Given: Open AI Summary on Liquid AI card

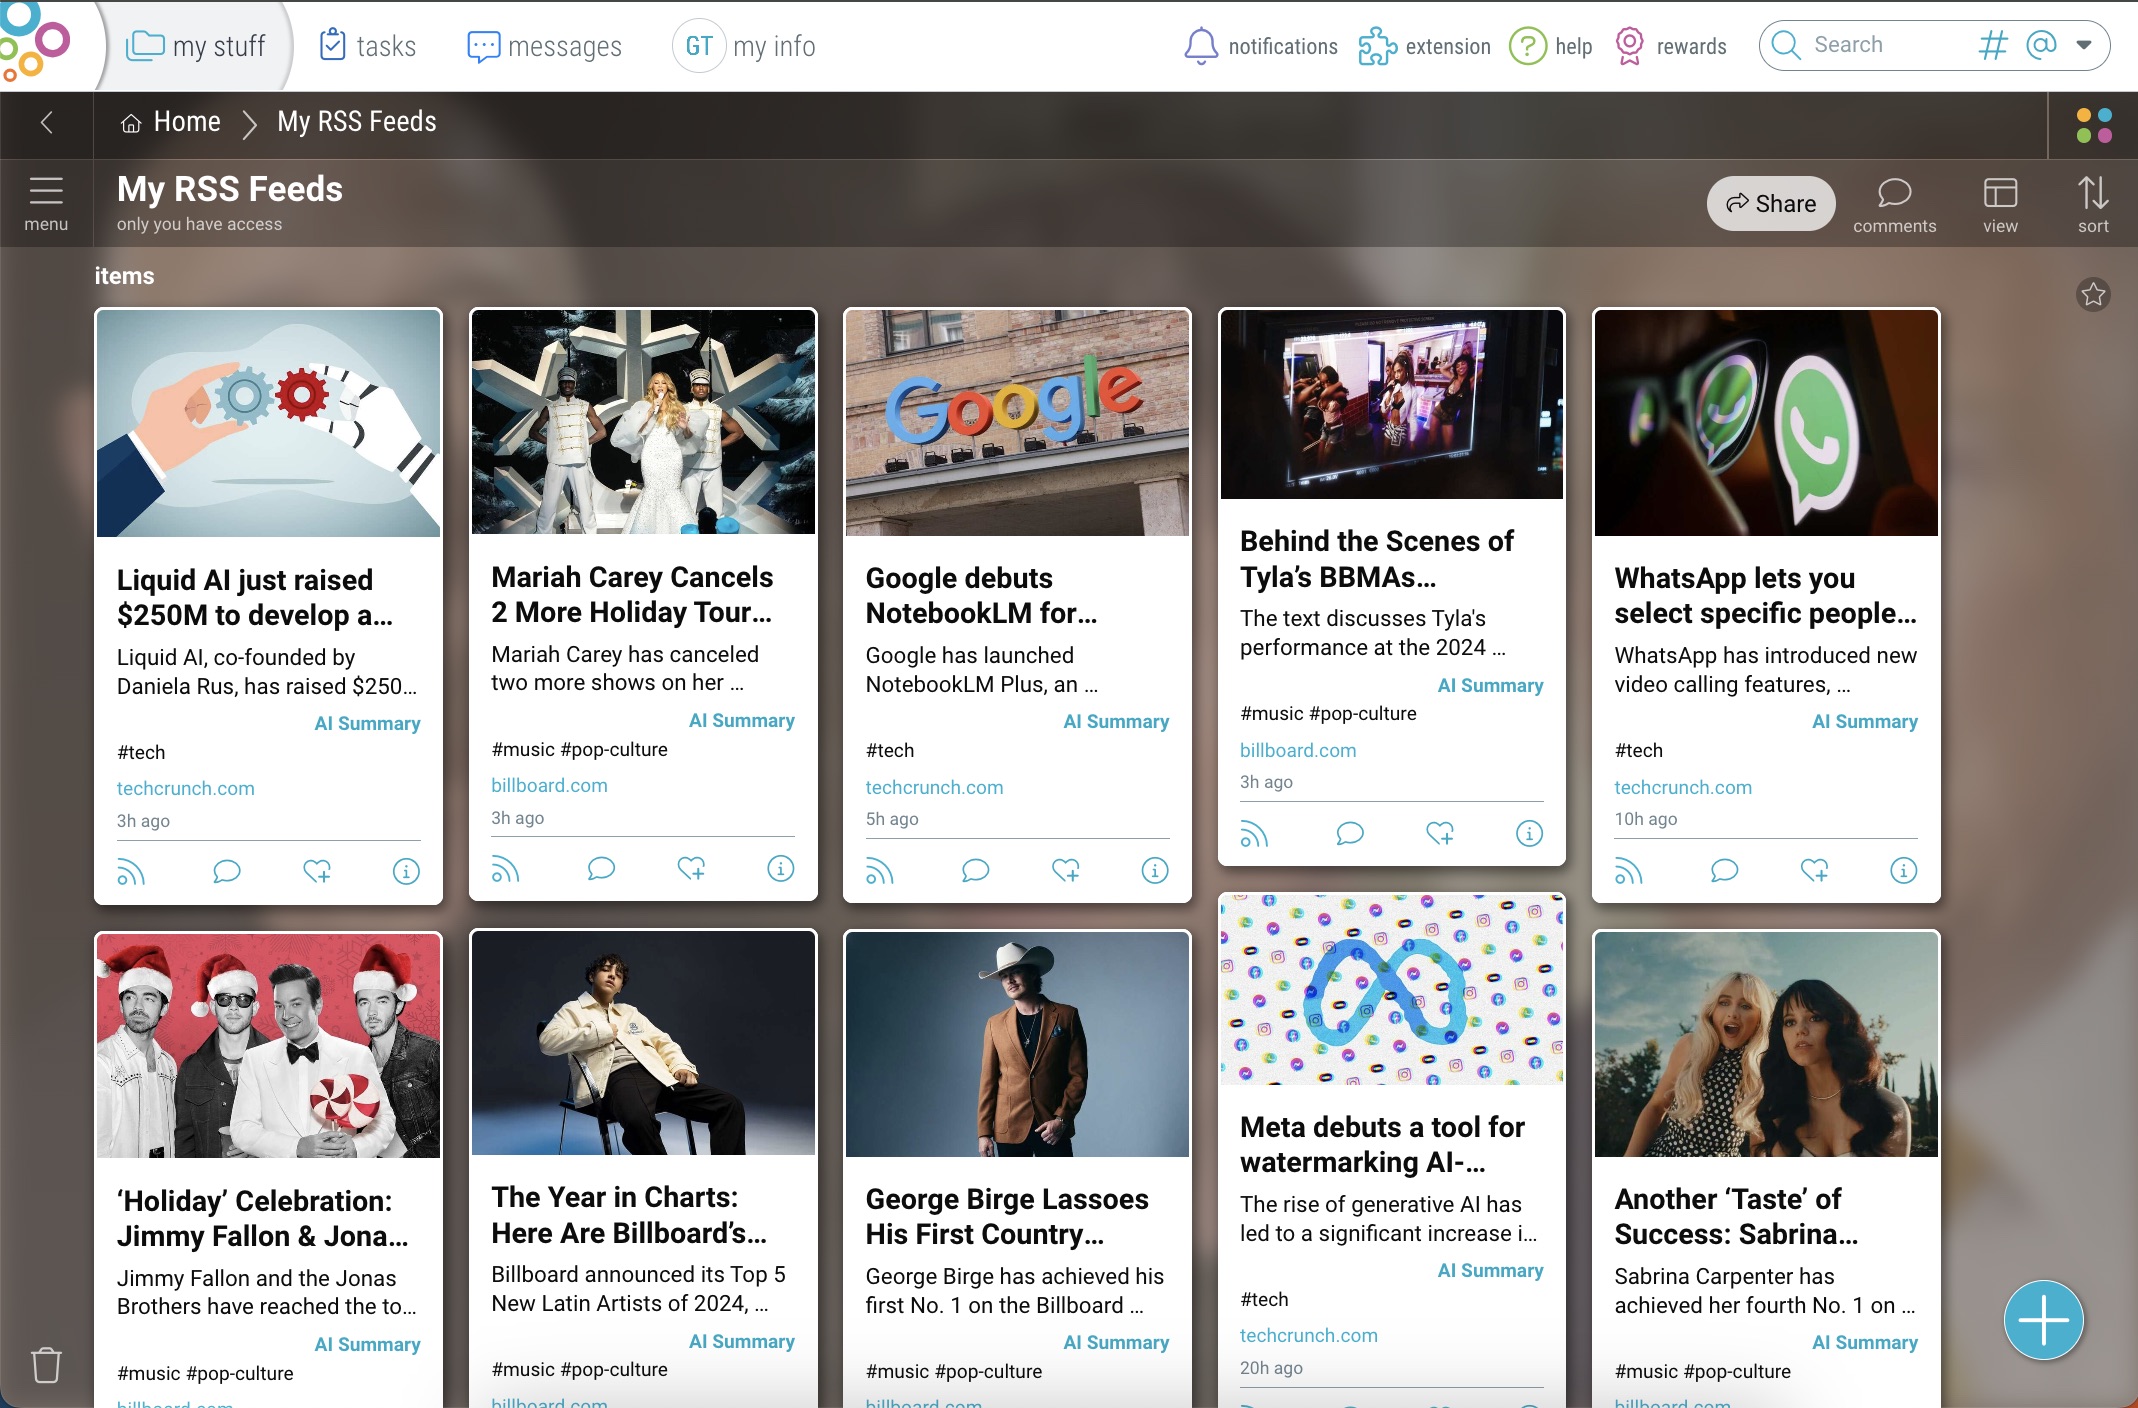Looking at the screenshot, I should [367, 723].
